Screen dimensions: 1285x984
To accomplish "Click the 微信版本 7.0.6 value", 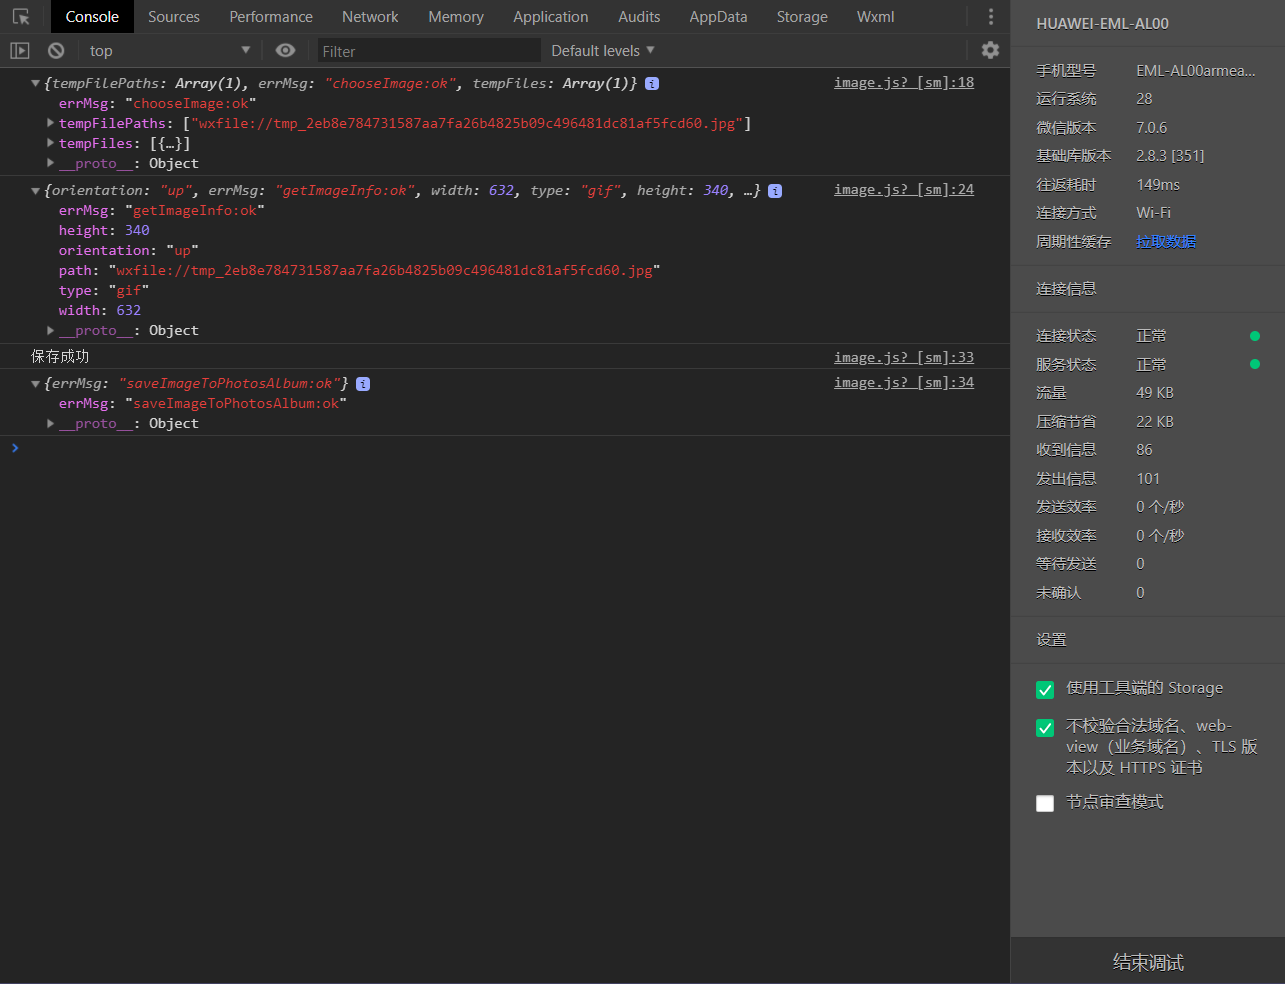I will [x=1151, y=128].
